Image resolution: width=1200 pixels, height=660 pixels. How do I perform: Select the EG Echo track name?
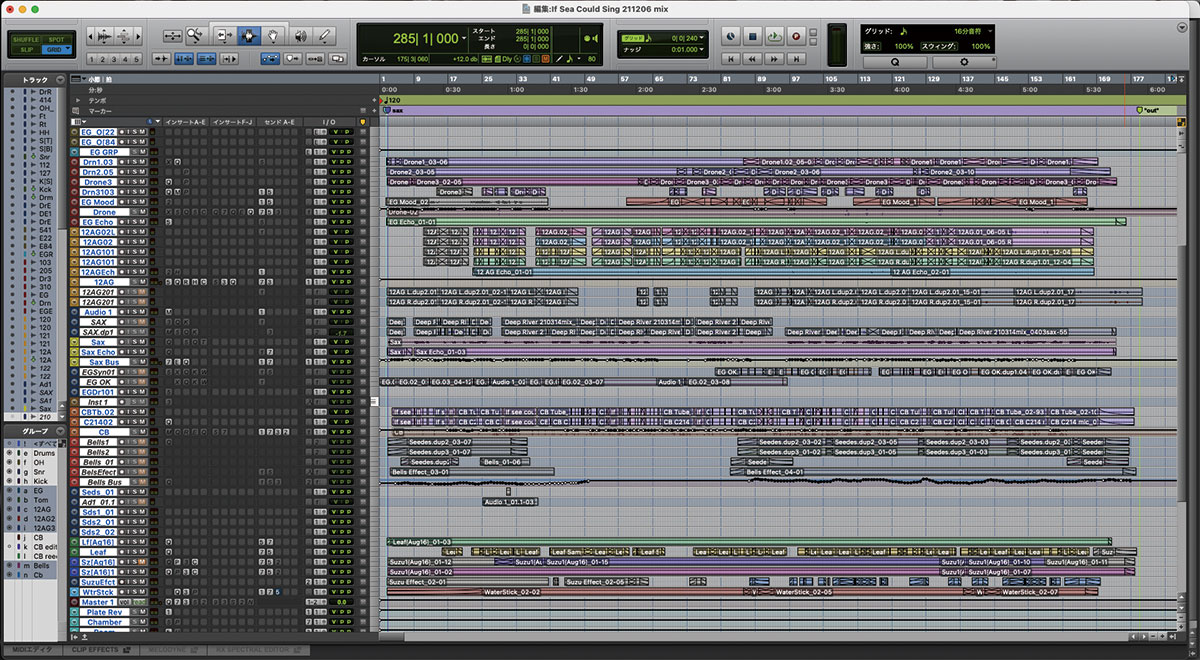(x=97, y=222)
